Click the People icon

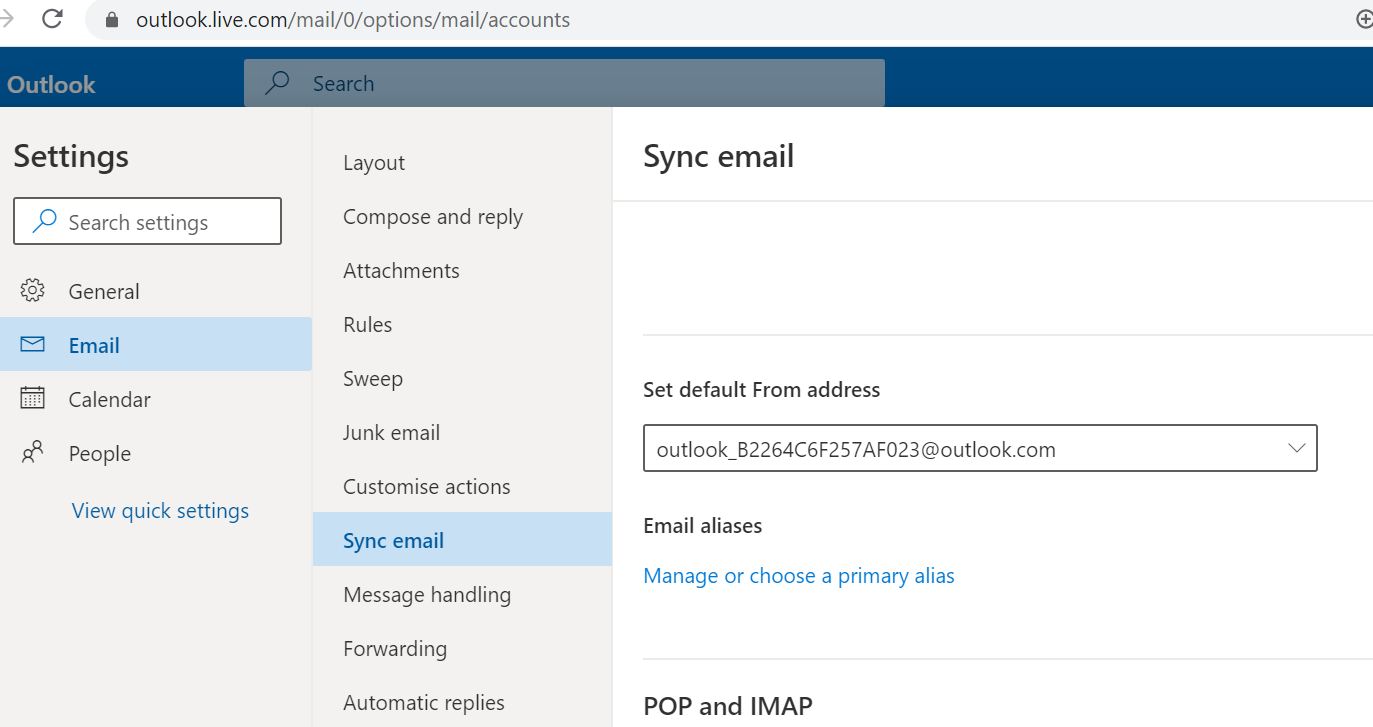coord(32,452)
